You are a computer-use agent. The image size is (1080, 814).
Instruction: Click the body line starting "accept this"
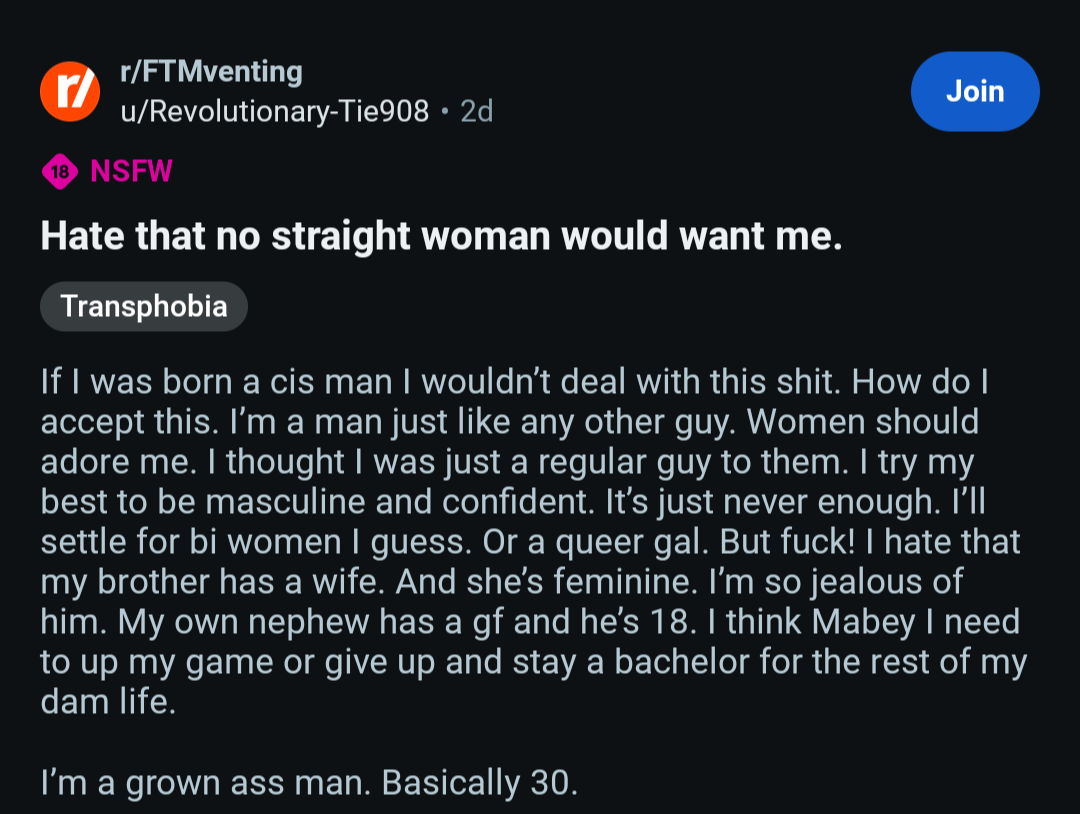tap(510, 421)
